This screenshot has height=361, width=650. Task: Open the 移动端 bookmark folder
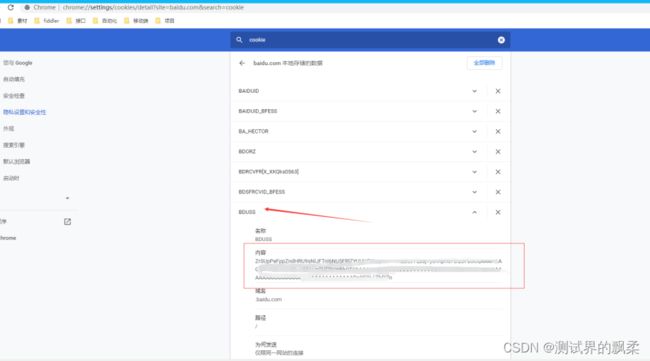136,21
